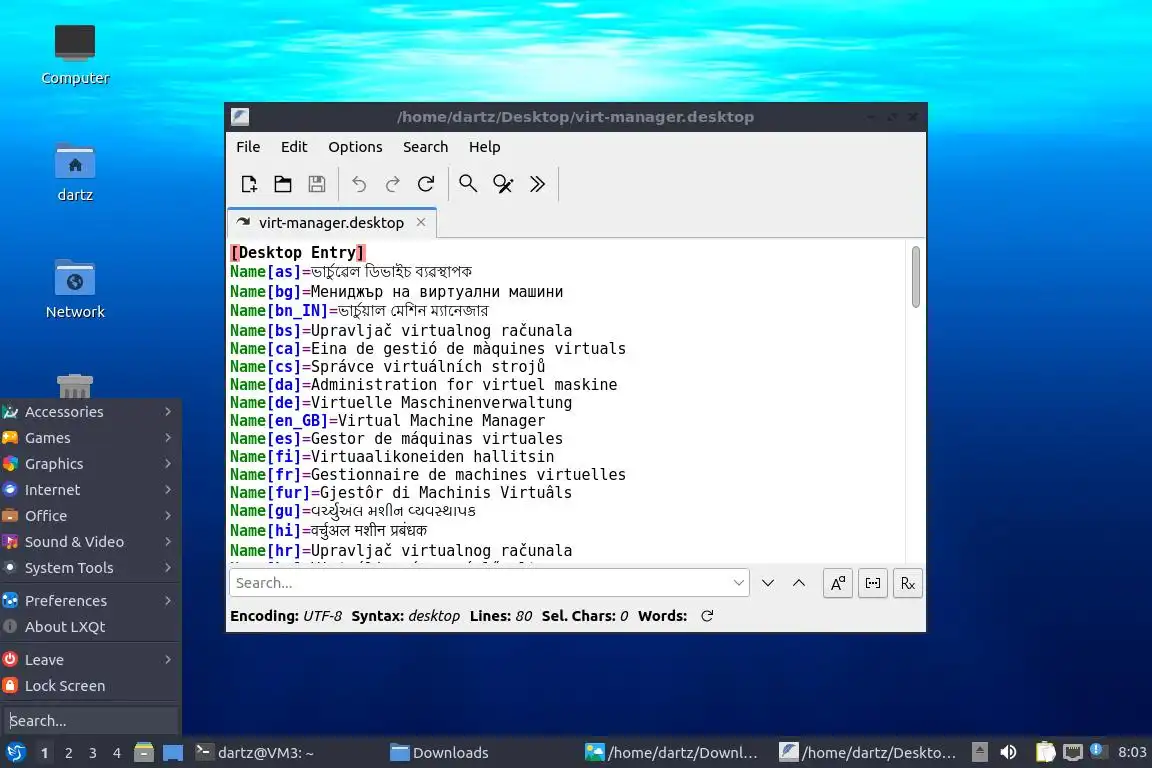1152x768 pixels.
Task: Jump to previous search match
Action: (x=799, y=583)
